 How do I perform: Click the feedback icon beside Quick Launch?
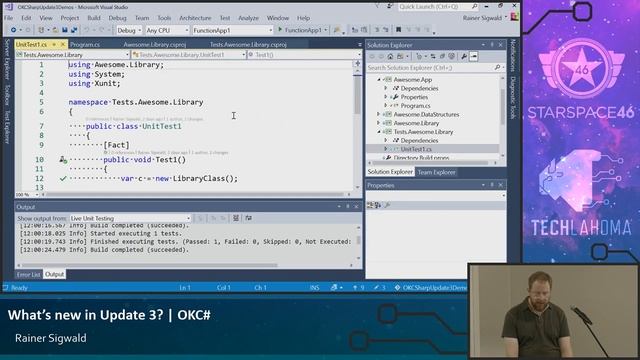pyautogui.click(x=390, y=7)
